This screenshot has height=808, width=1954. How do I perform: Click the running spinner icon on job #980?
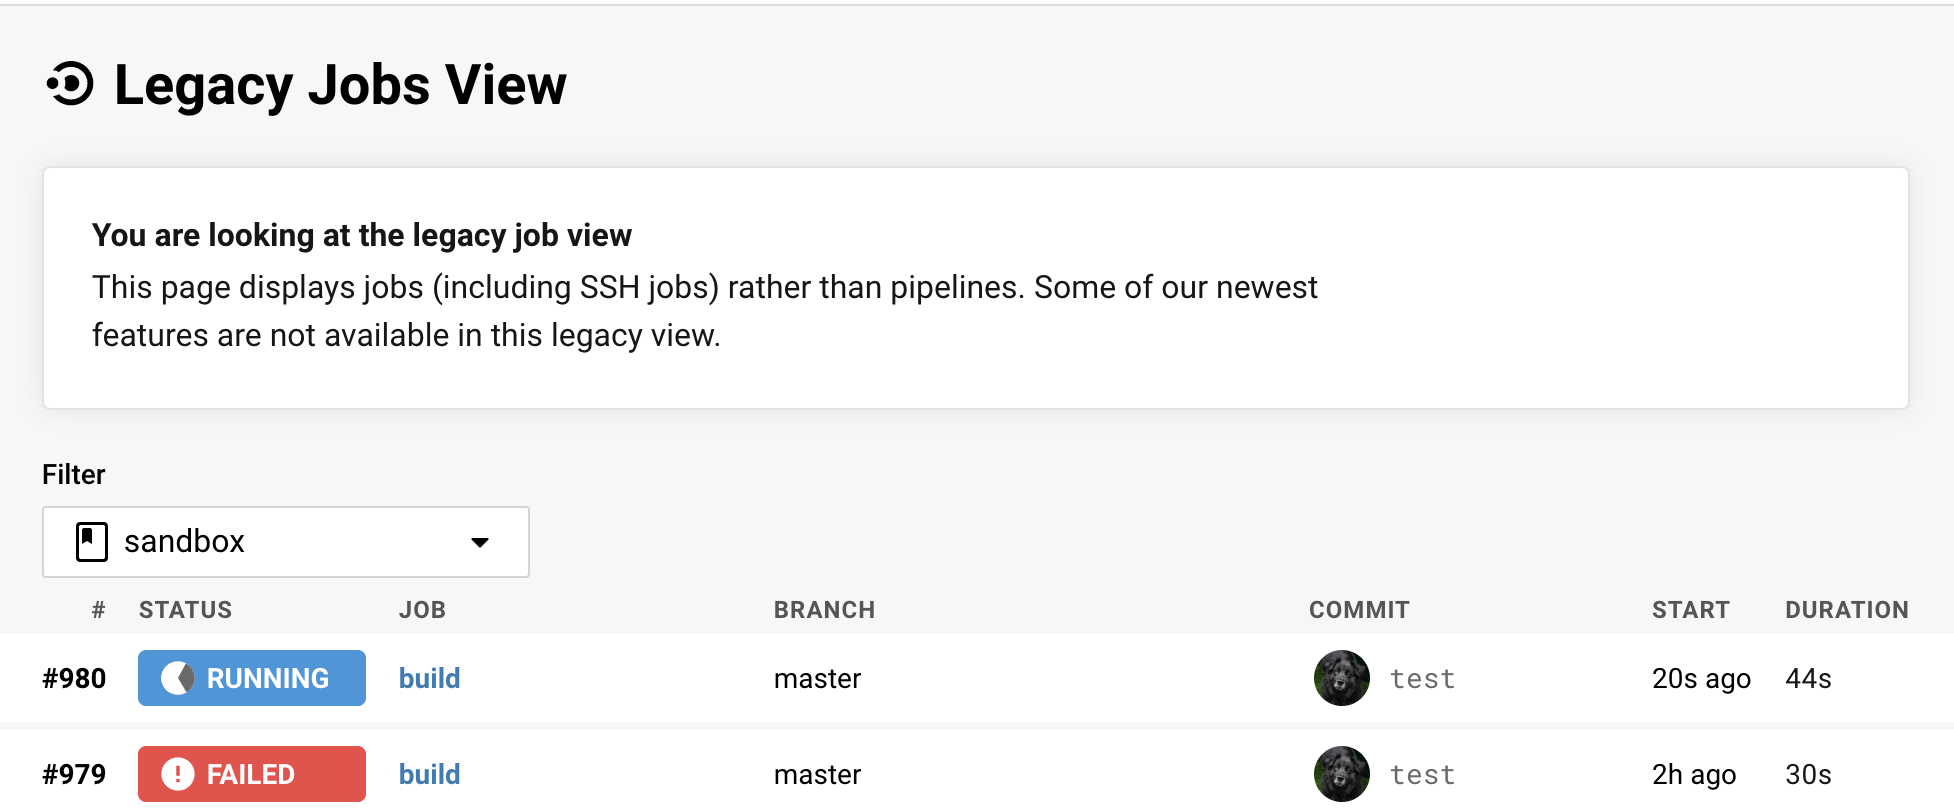pyautogui.click(x=178, y=678)
